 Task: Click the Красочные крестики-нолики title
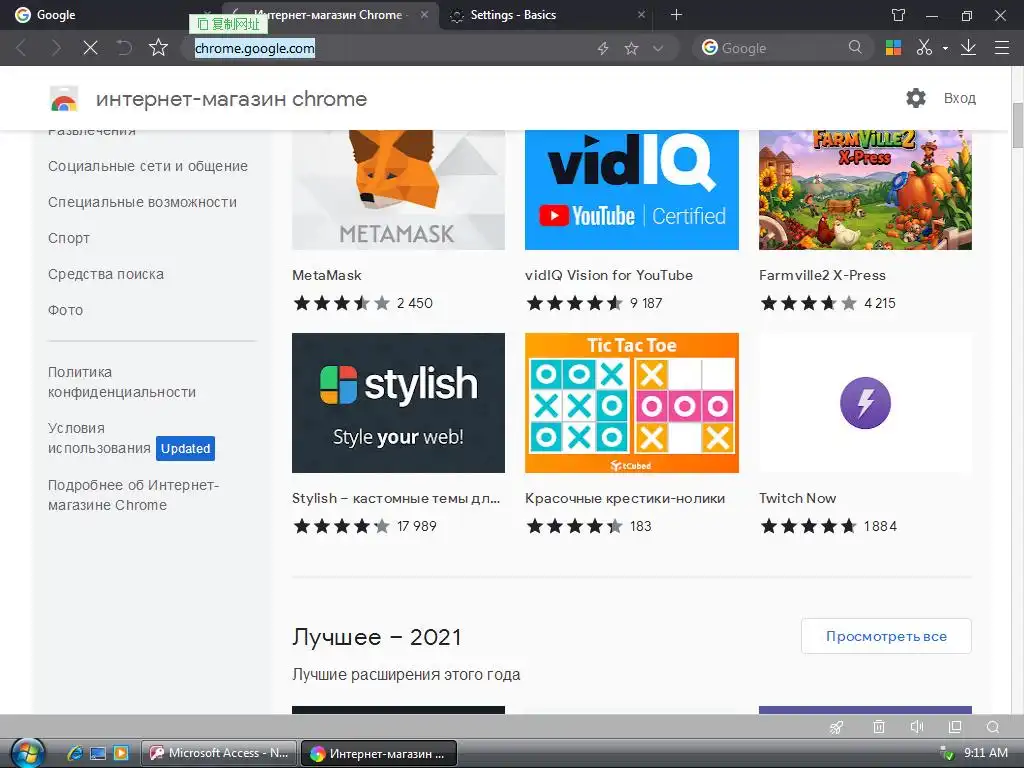(x=625, y=498)
